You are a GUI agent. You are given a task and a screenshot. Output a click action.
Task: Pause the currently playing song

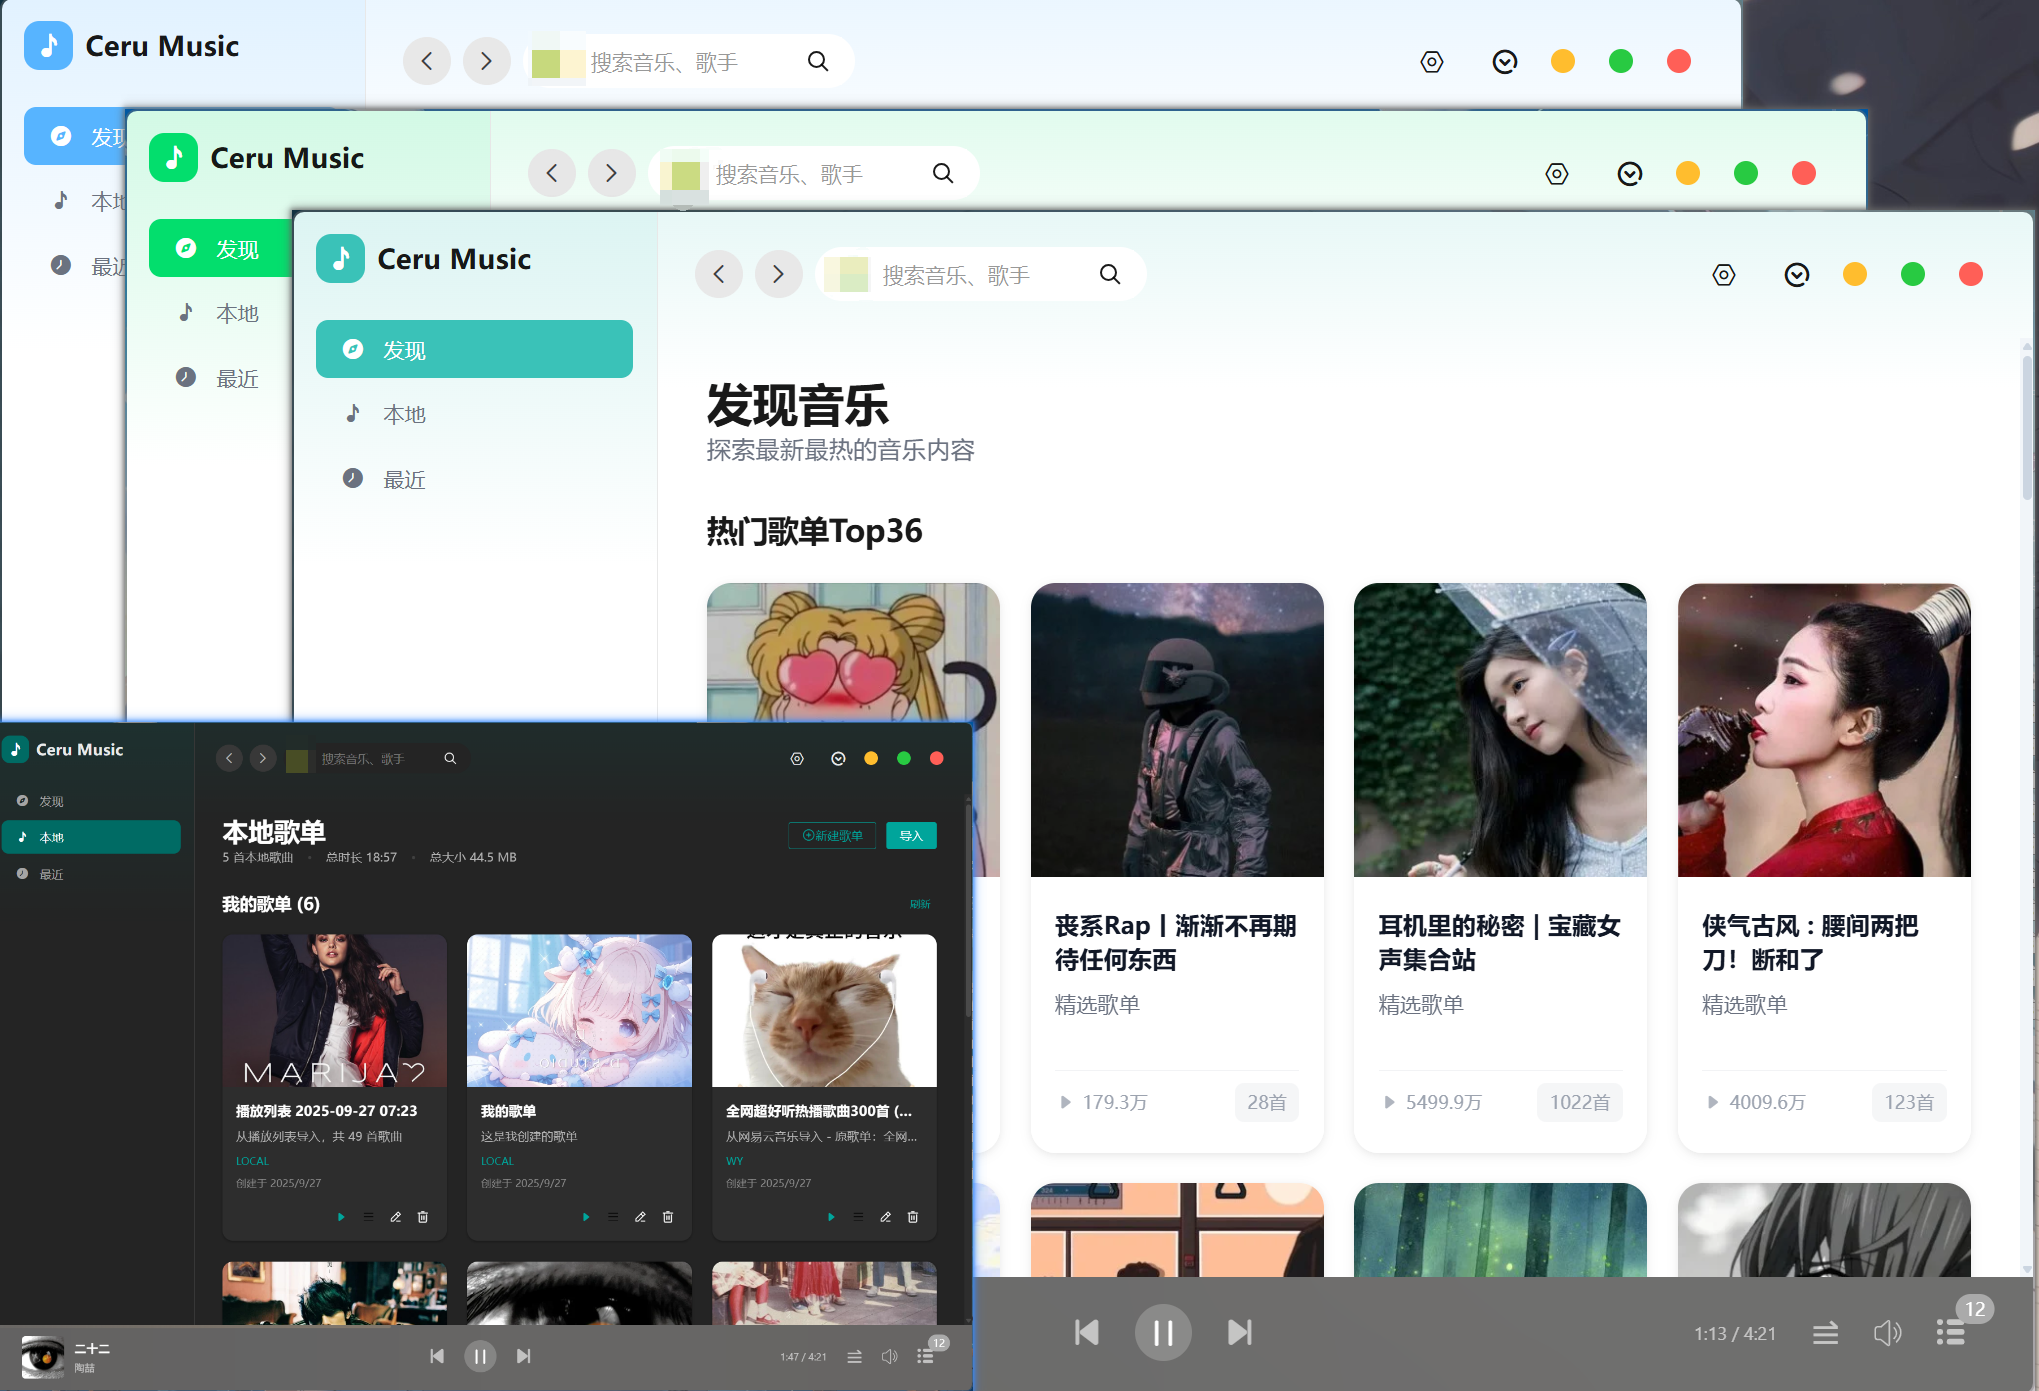pyautogui.click(x=1162, y=1332)
